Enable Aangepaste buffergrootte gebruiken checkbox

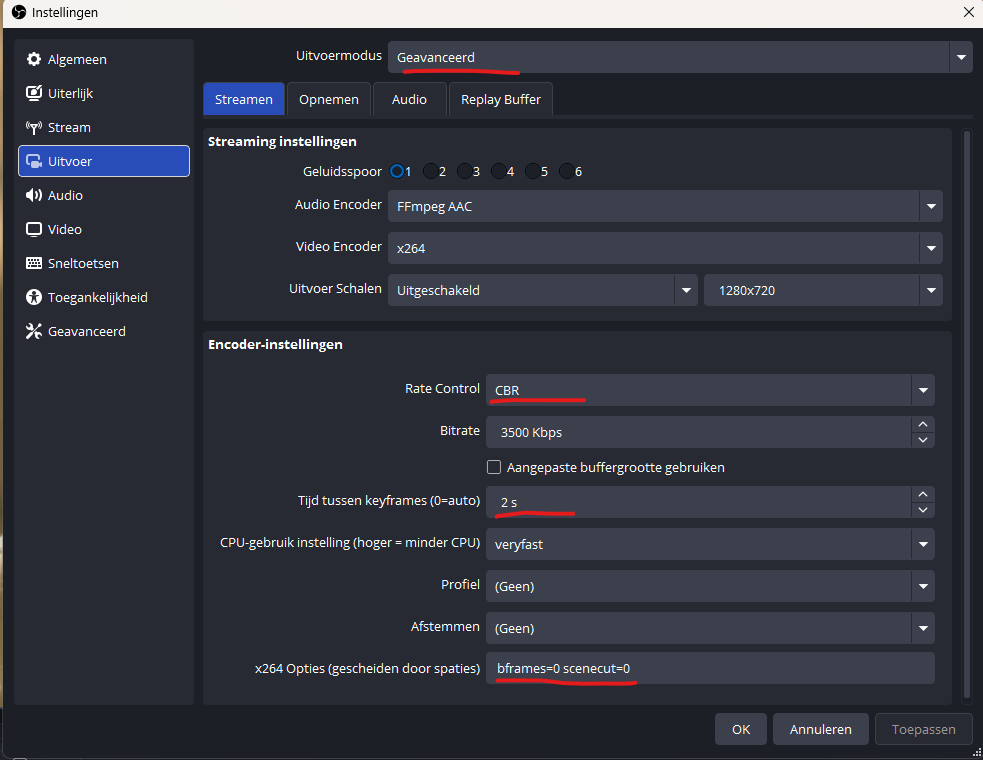(493, 467)
